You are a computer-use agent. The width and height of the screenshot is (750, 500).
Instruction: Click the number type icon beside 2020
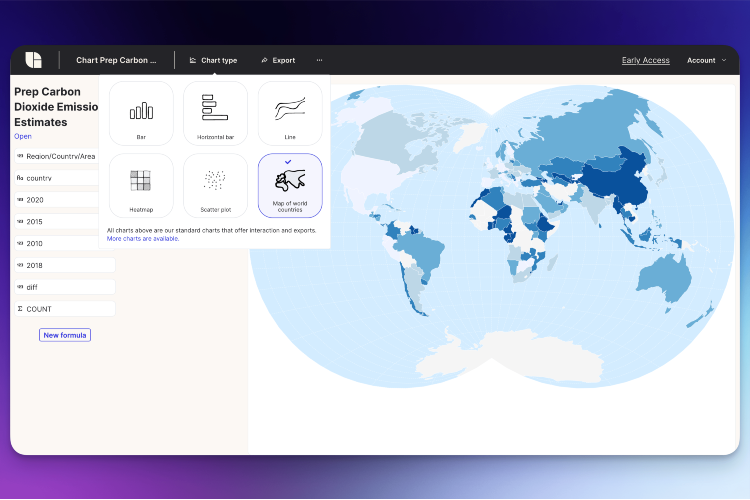[20, 200]
